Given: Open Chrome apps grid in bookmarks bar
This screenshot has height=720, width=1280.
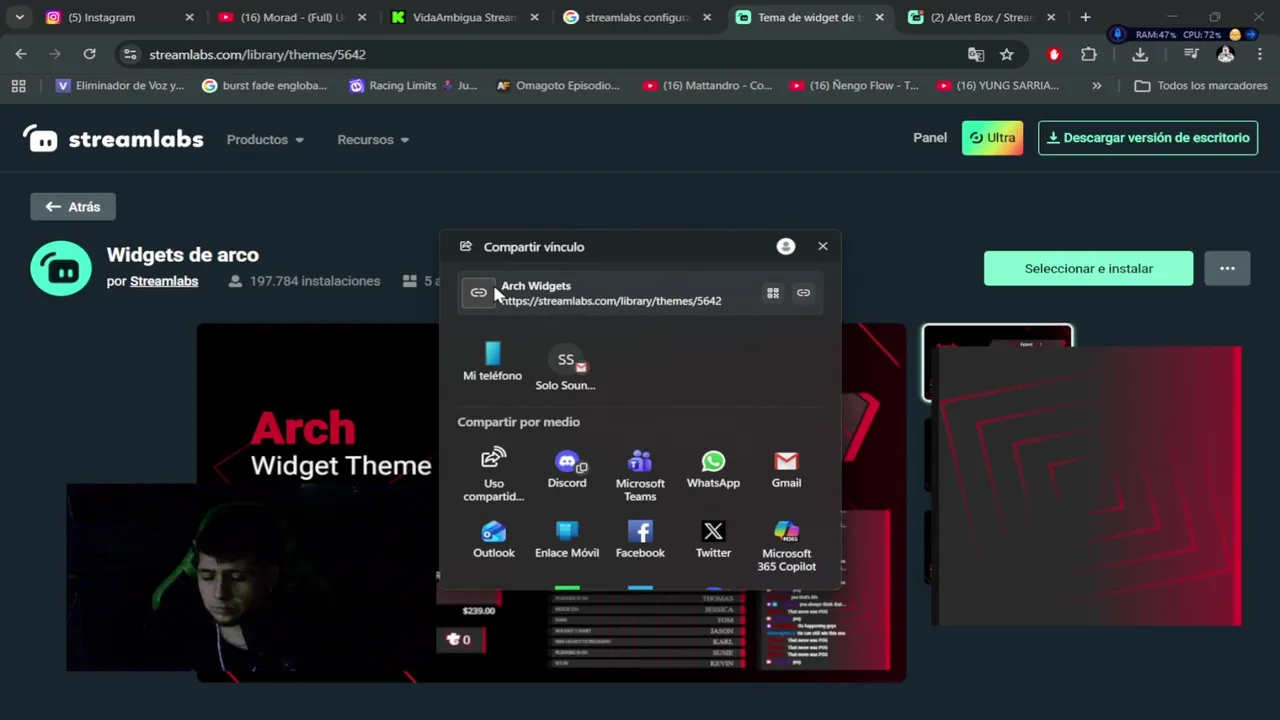Looking at the screenshot, I should [18, 86].
